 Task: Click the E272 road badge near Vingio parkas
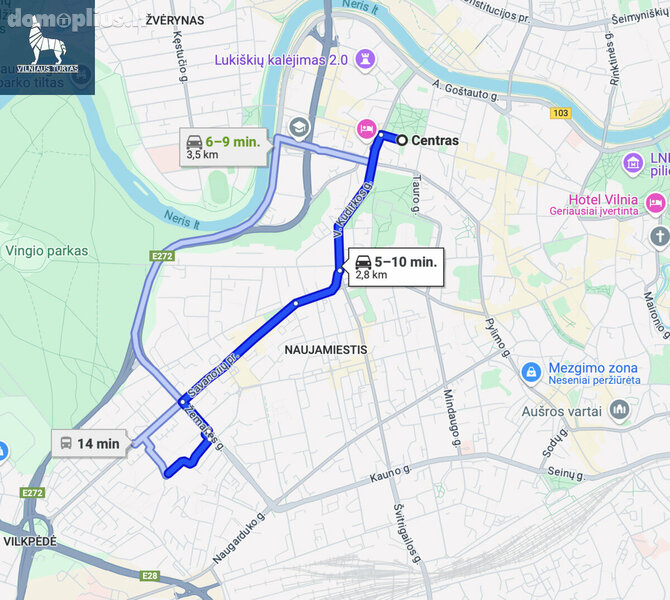tap(163, 256)
